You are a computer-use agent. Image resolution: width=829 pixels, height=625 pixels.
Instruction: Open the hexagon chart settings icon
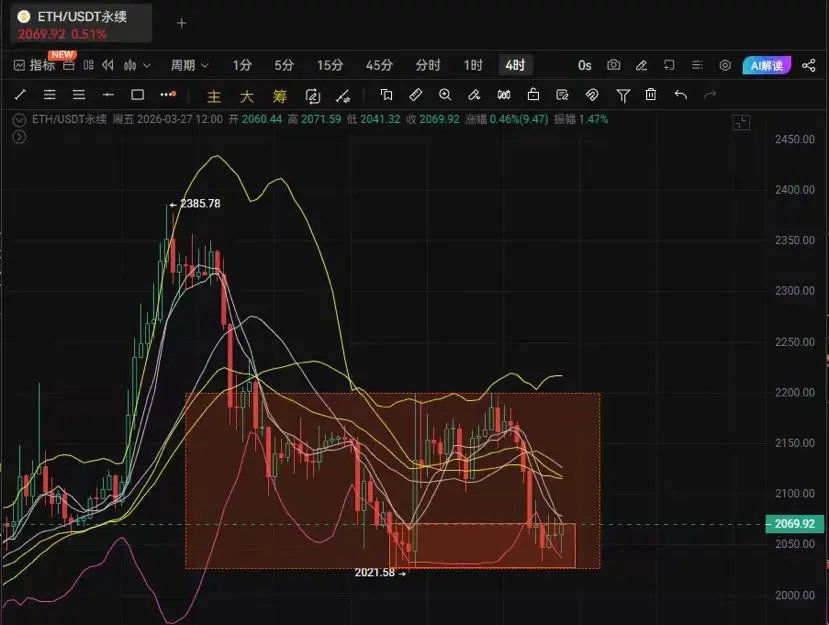[725, 65]
